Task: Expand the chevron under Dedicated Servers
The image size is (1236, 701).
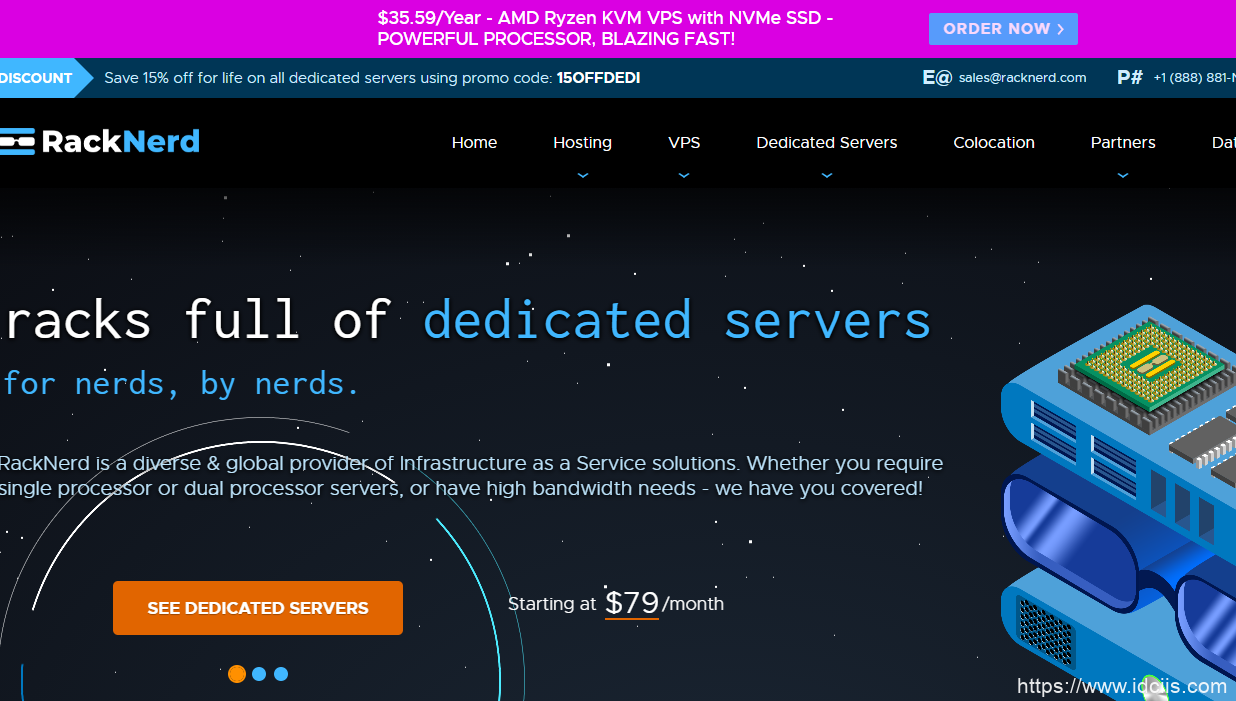Action: click(x=826, y=175)
